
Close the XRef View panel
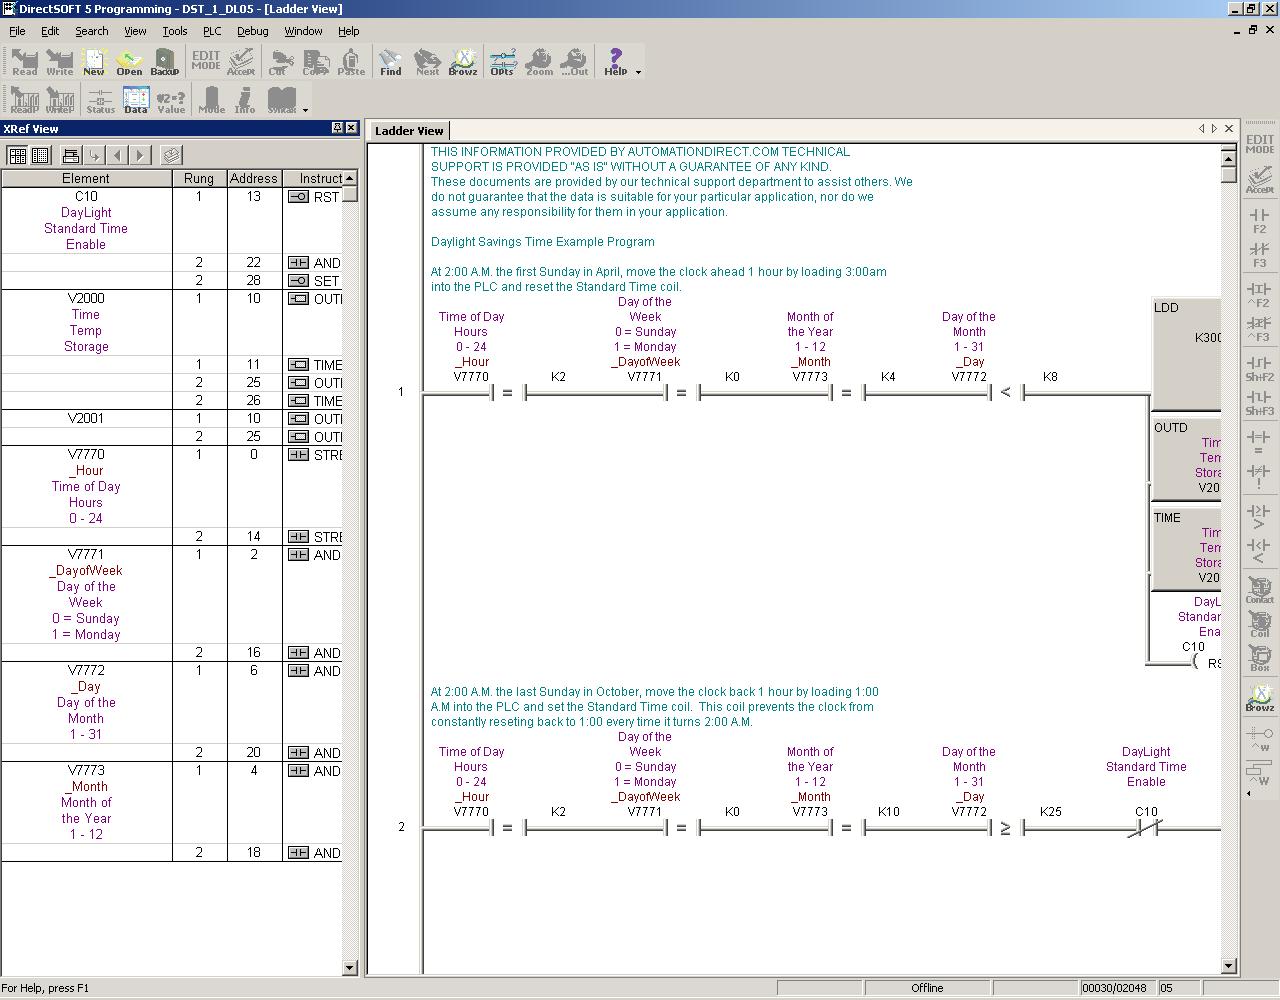pyautogui.click(x=351, y=128)
